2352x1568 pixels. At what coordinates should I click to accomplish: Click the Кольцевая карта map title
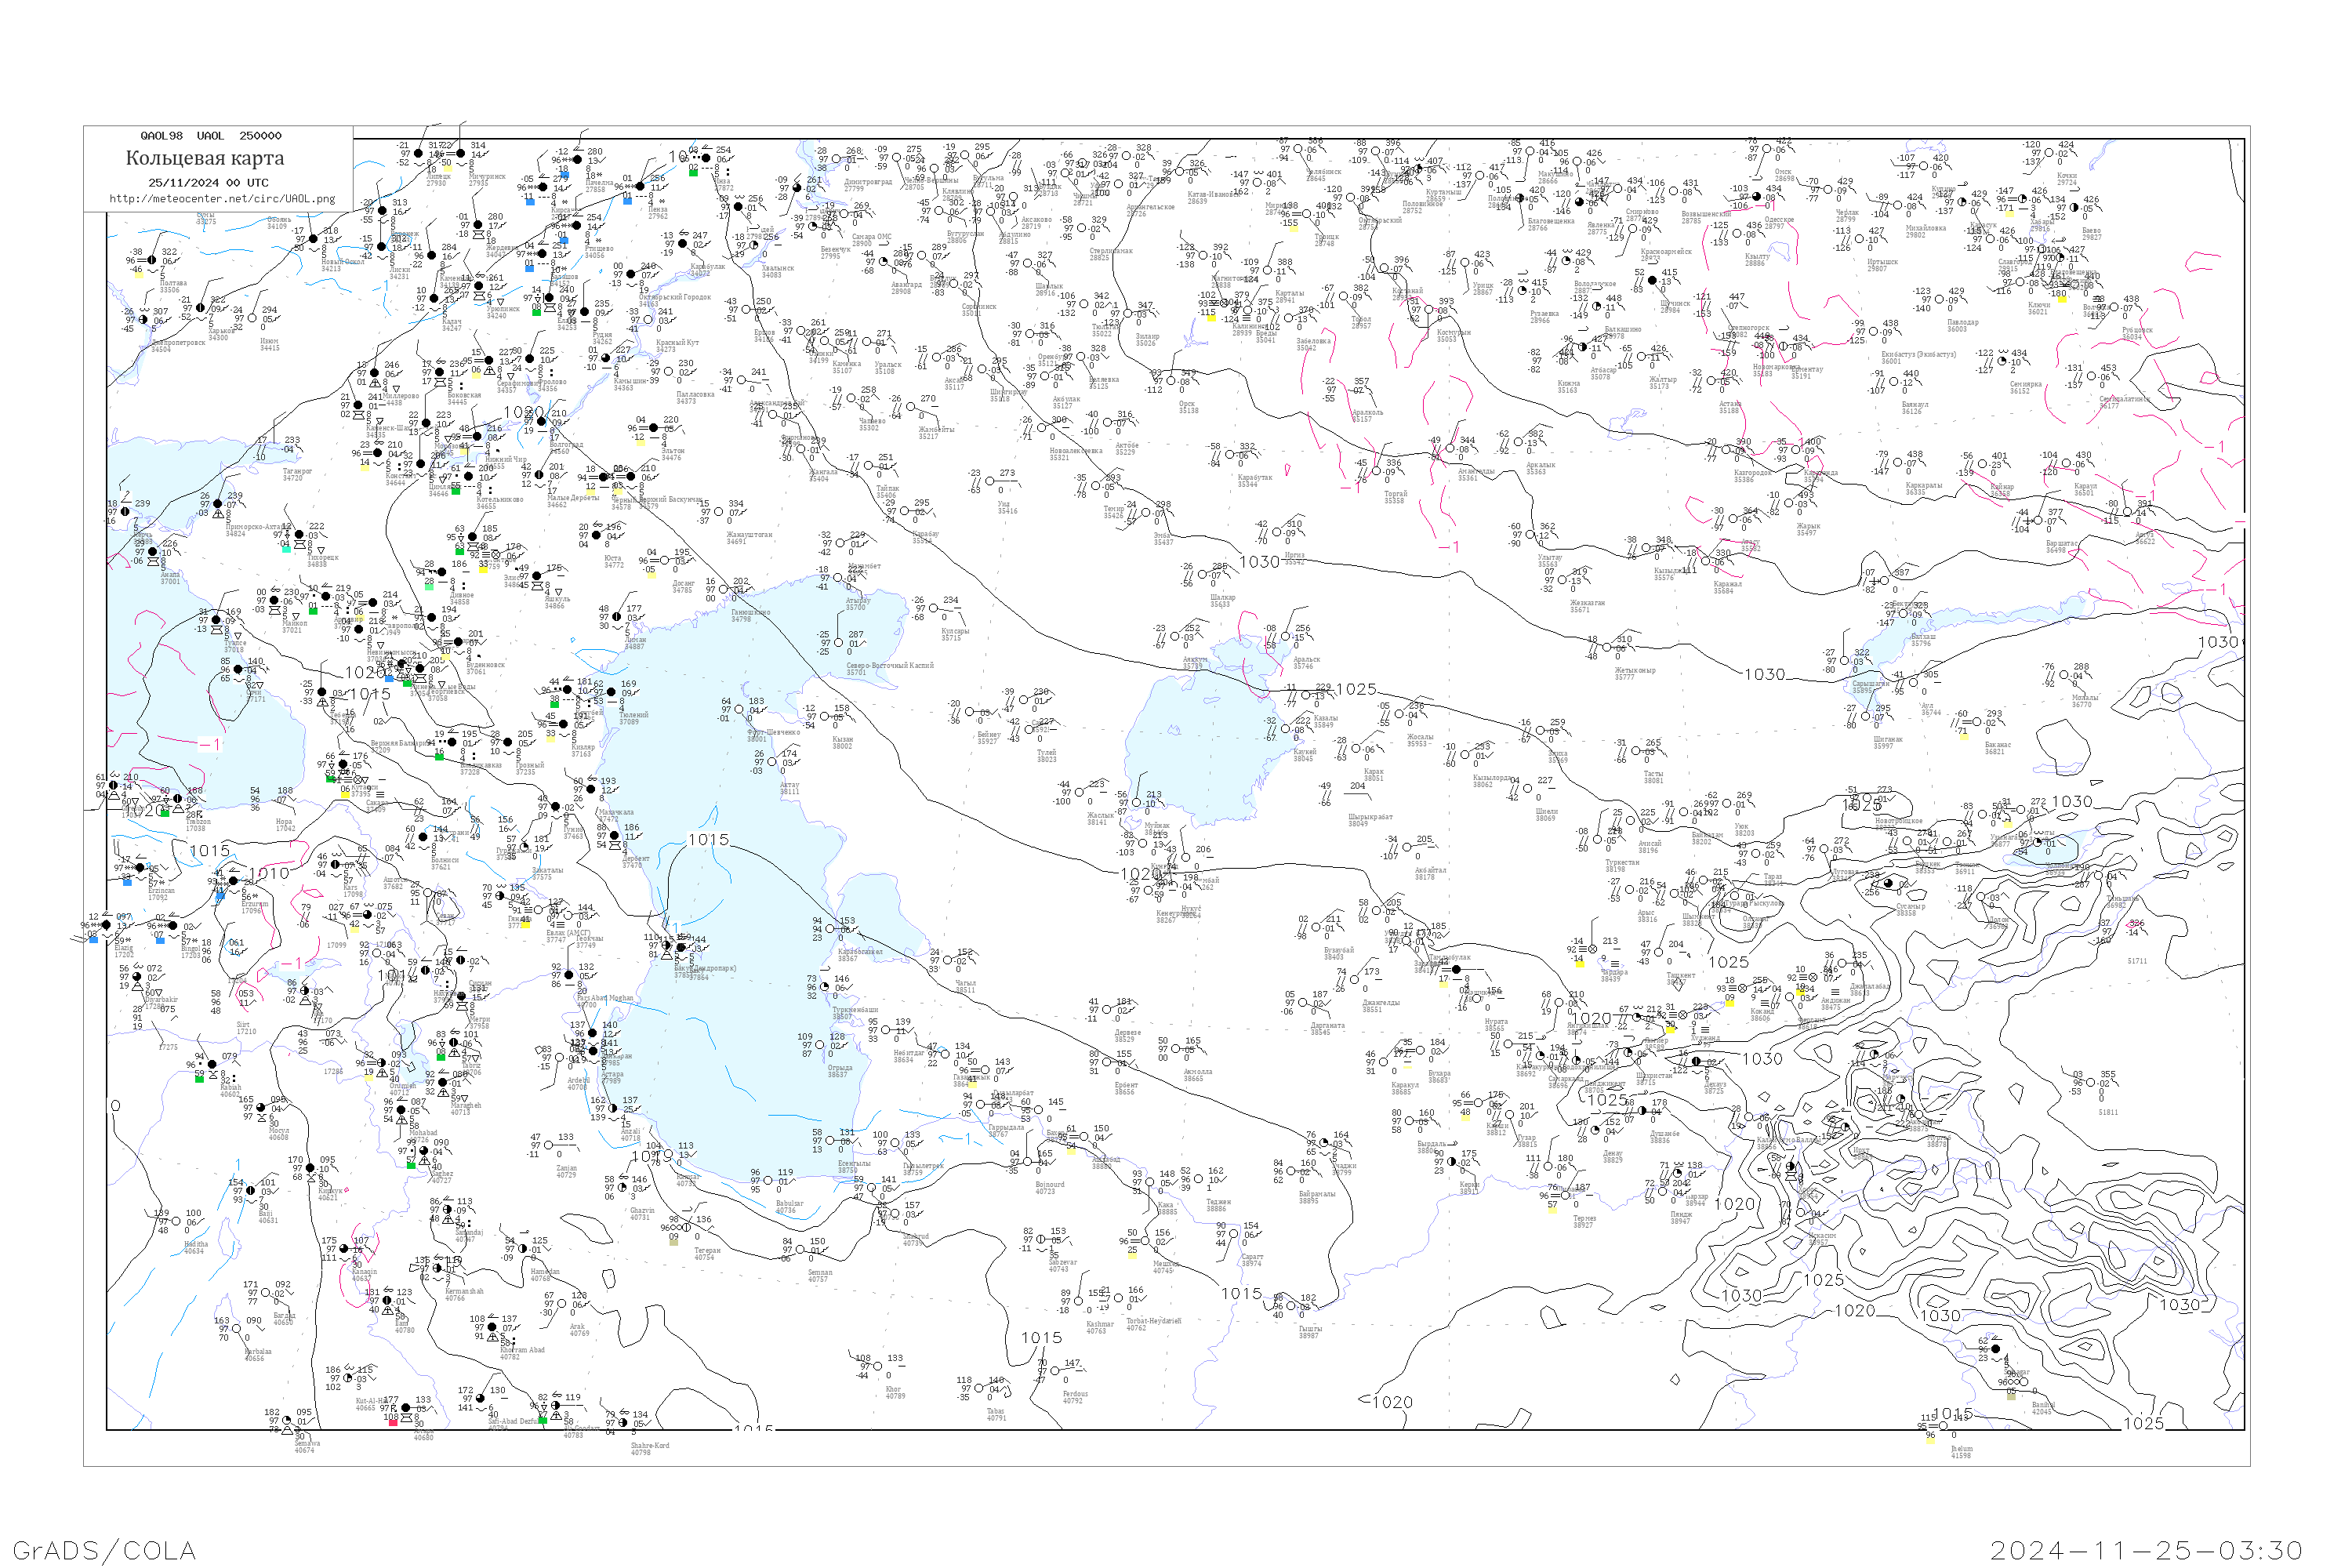coord(205,158)
